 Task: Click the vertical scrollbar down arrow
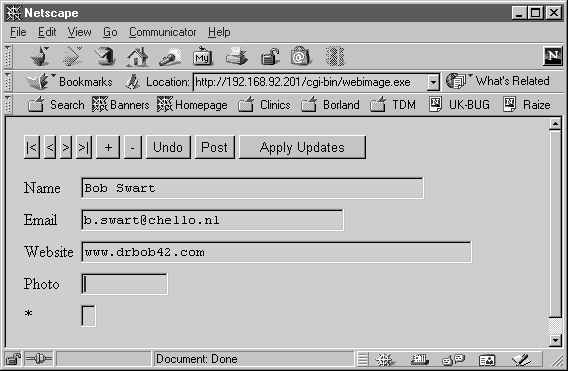point(555,340)
